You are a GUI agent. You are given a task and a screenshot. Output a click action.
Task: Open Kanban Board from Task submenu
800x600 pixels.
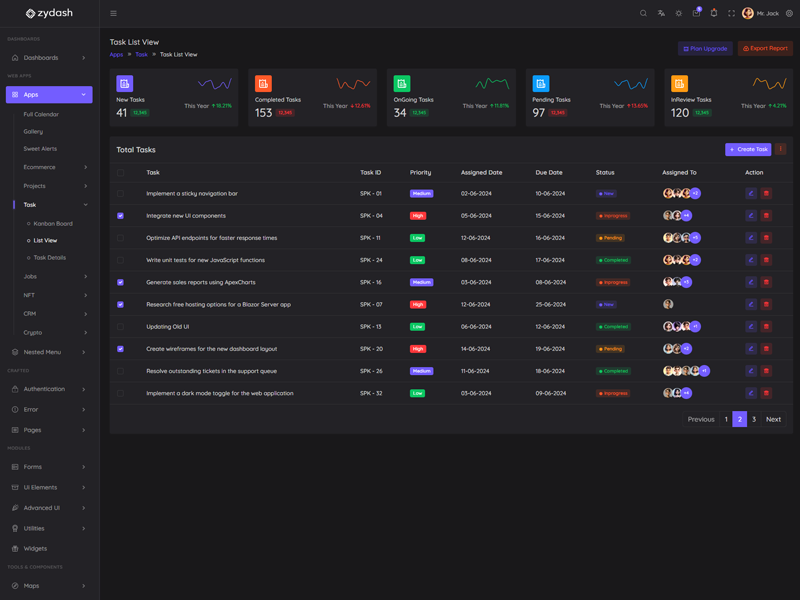click(x=52, y=224)
